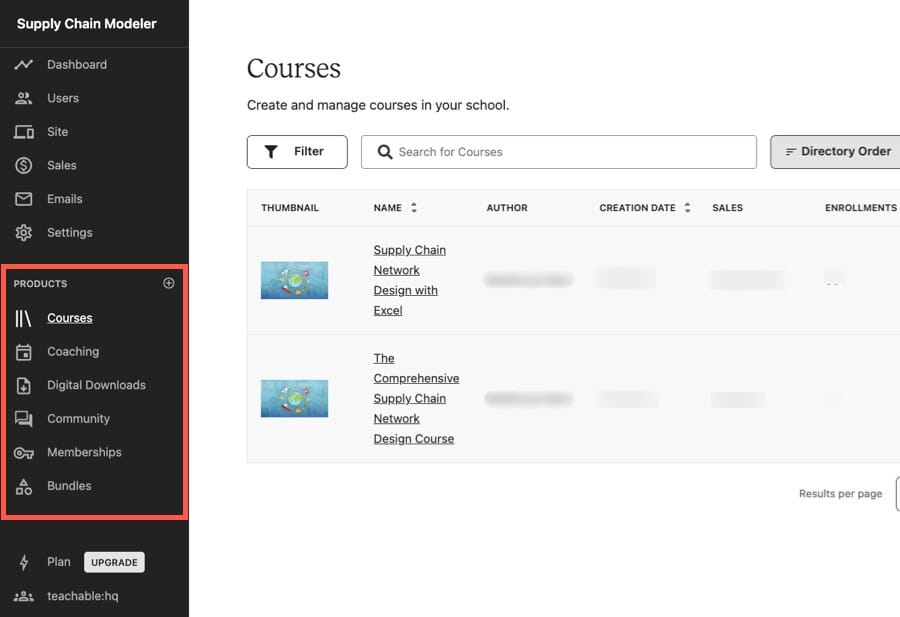The image size is (900, 617).
Task: Open the Directory Order sort dropdown
Action: 837,152
